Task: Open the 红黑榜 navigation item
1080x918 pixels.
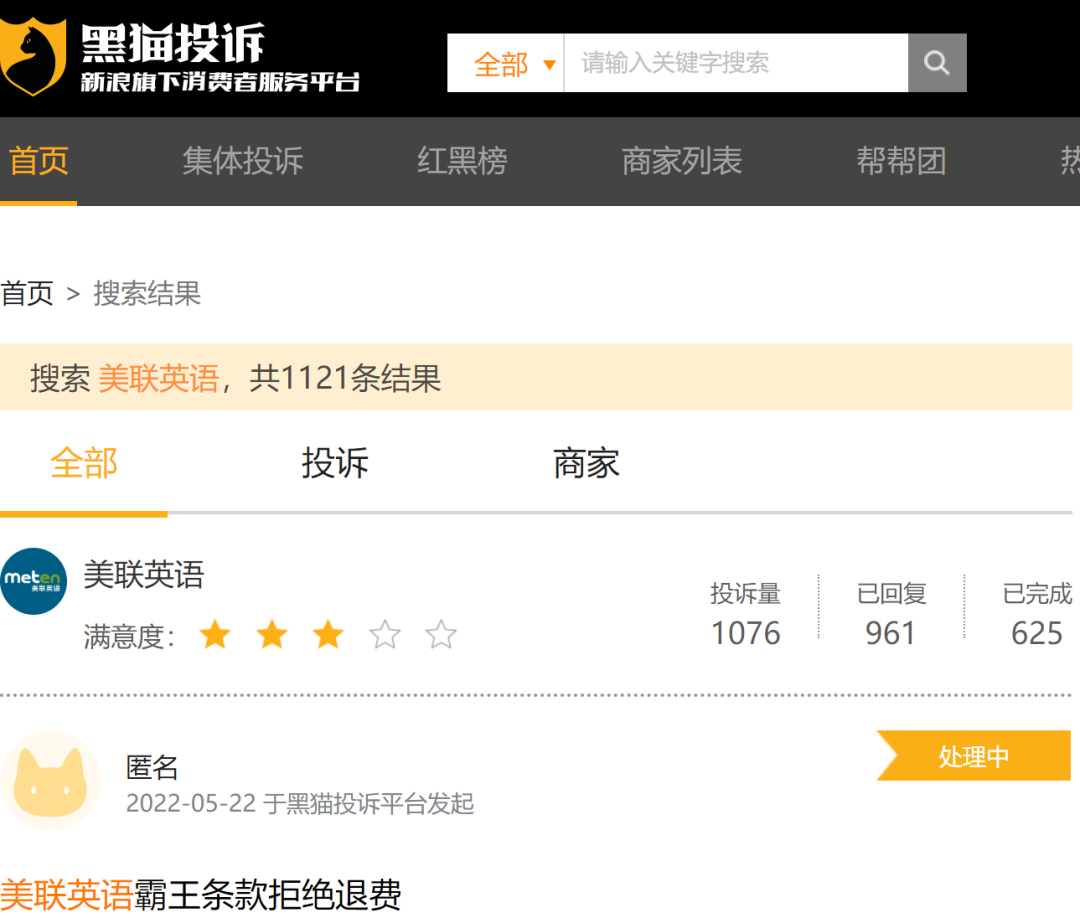Action: click(462, 161)
